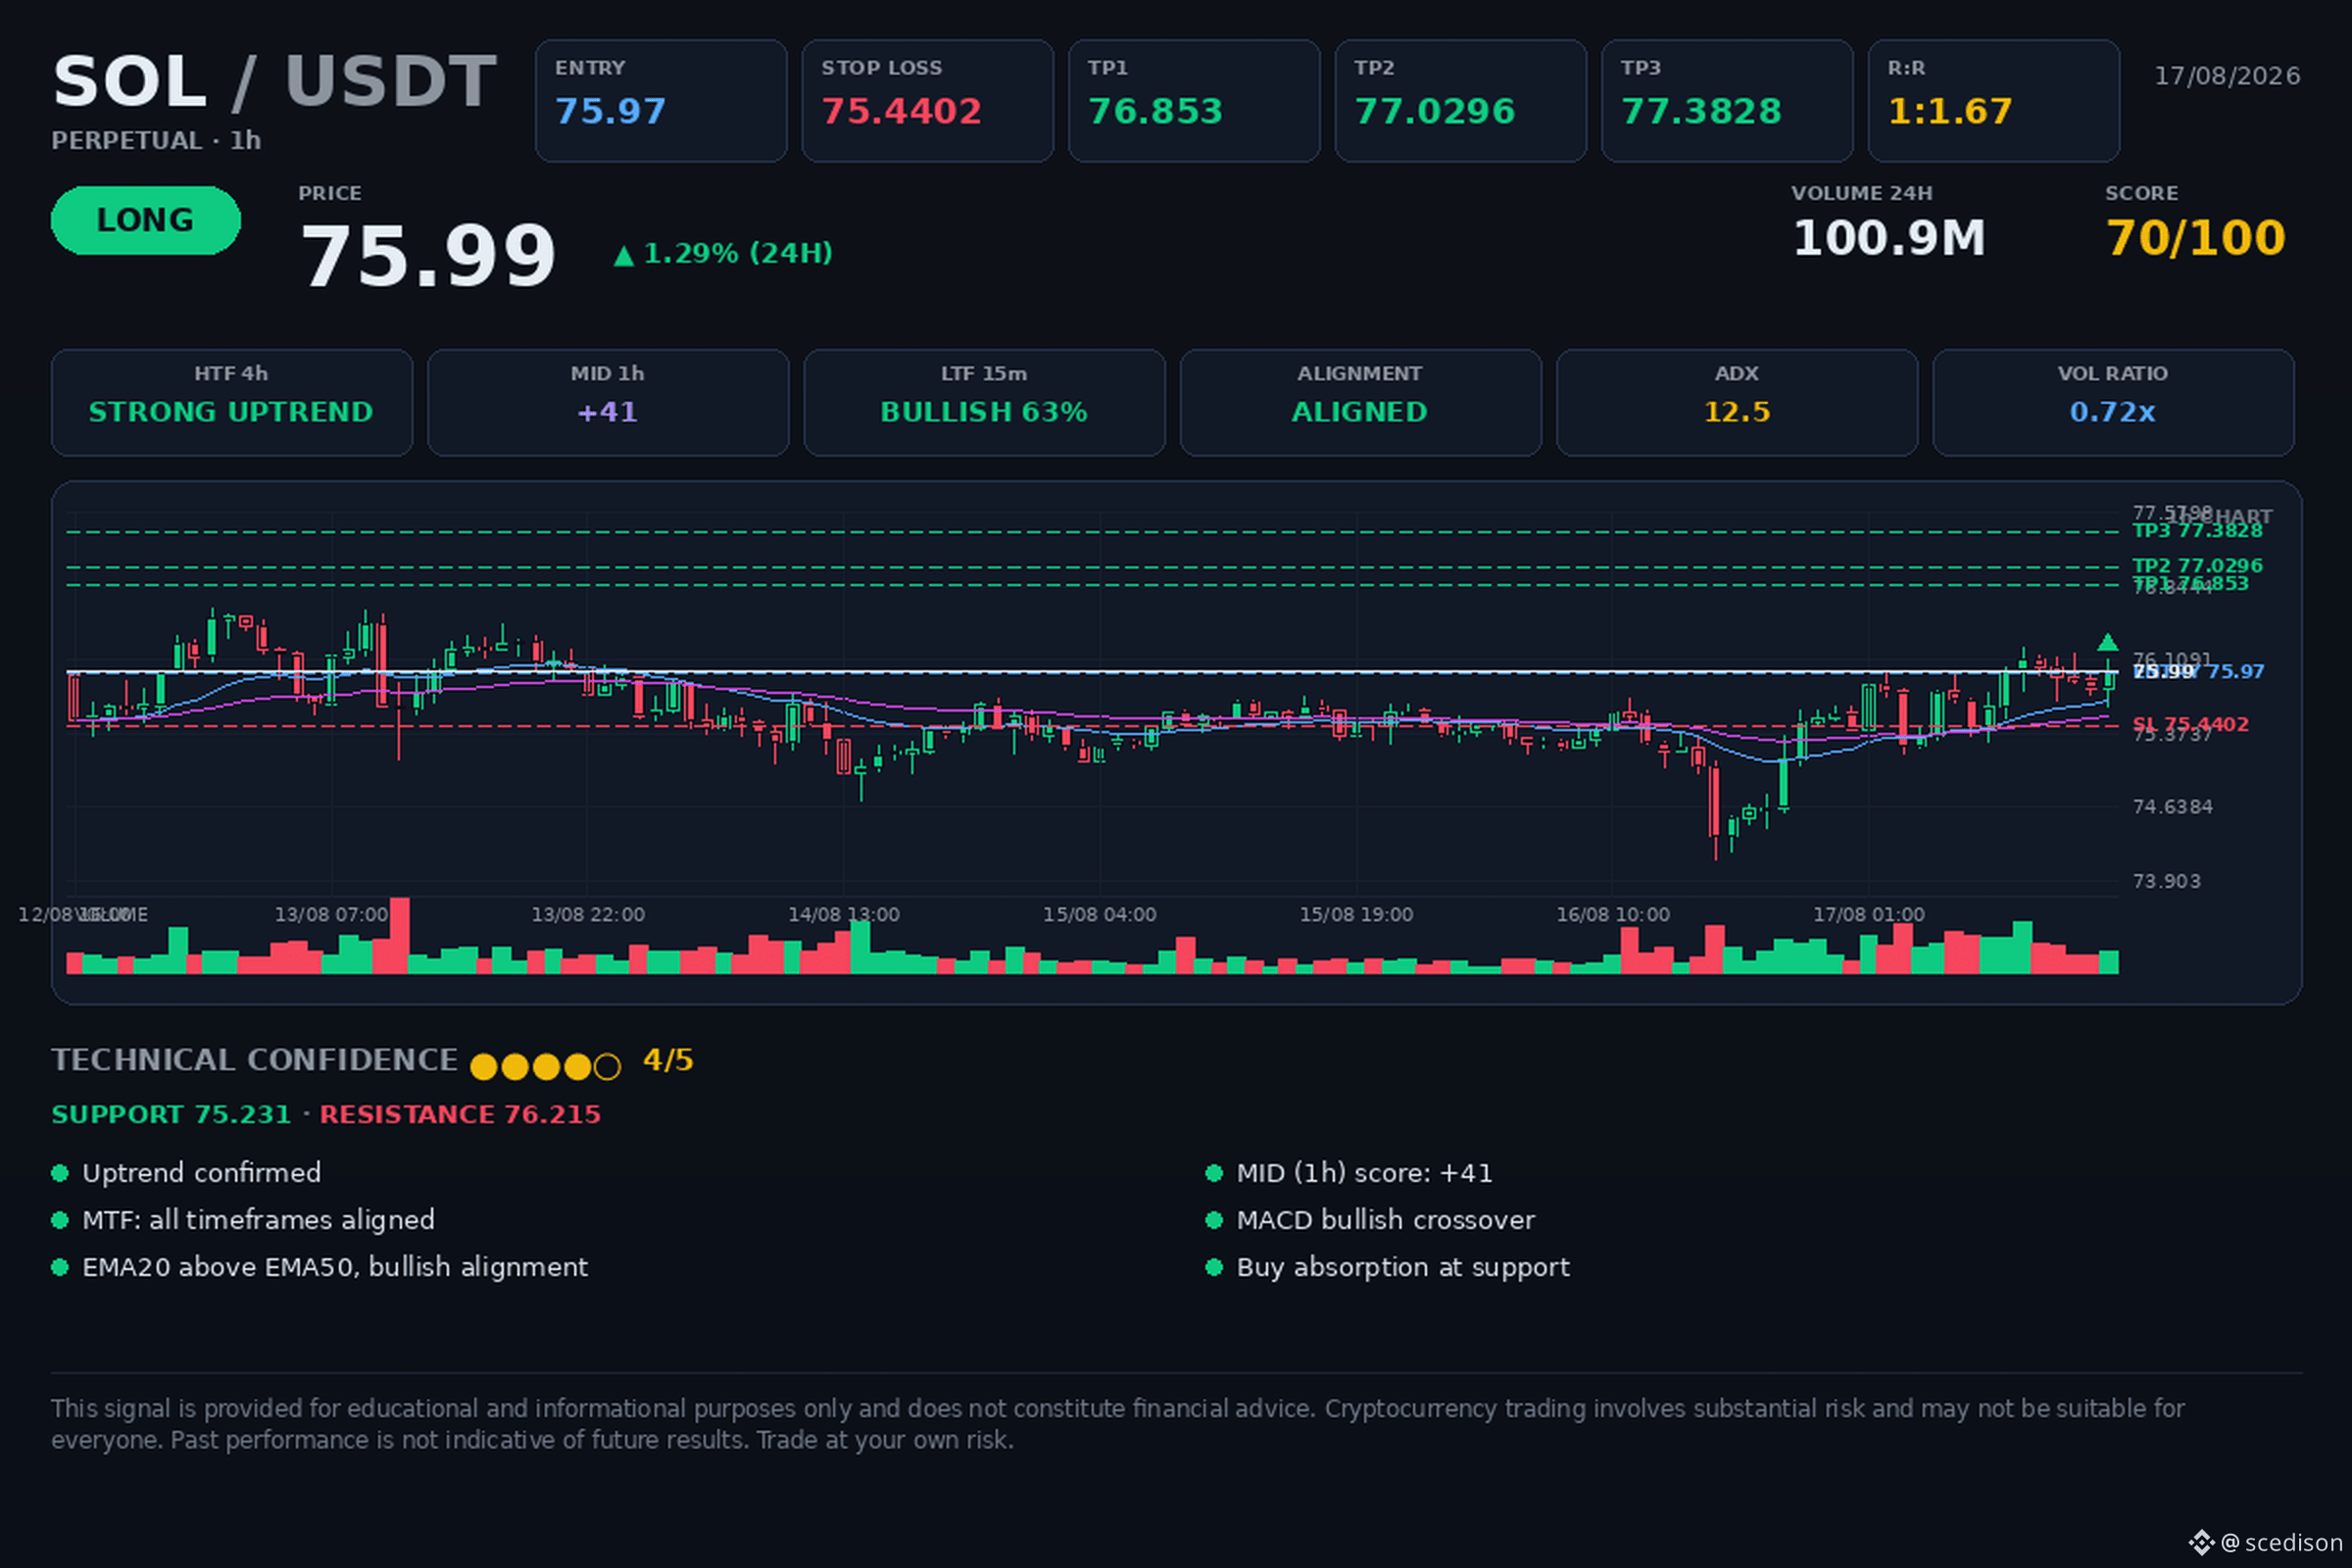The height and width of the screenshot is (1568, 2352).
Task: Click the ADX 12.5 card
Action: point(1737,403)
